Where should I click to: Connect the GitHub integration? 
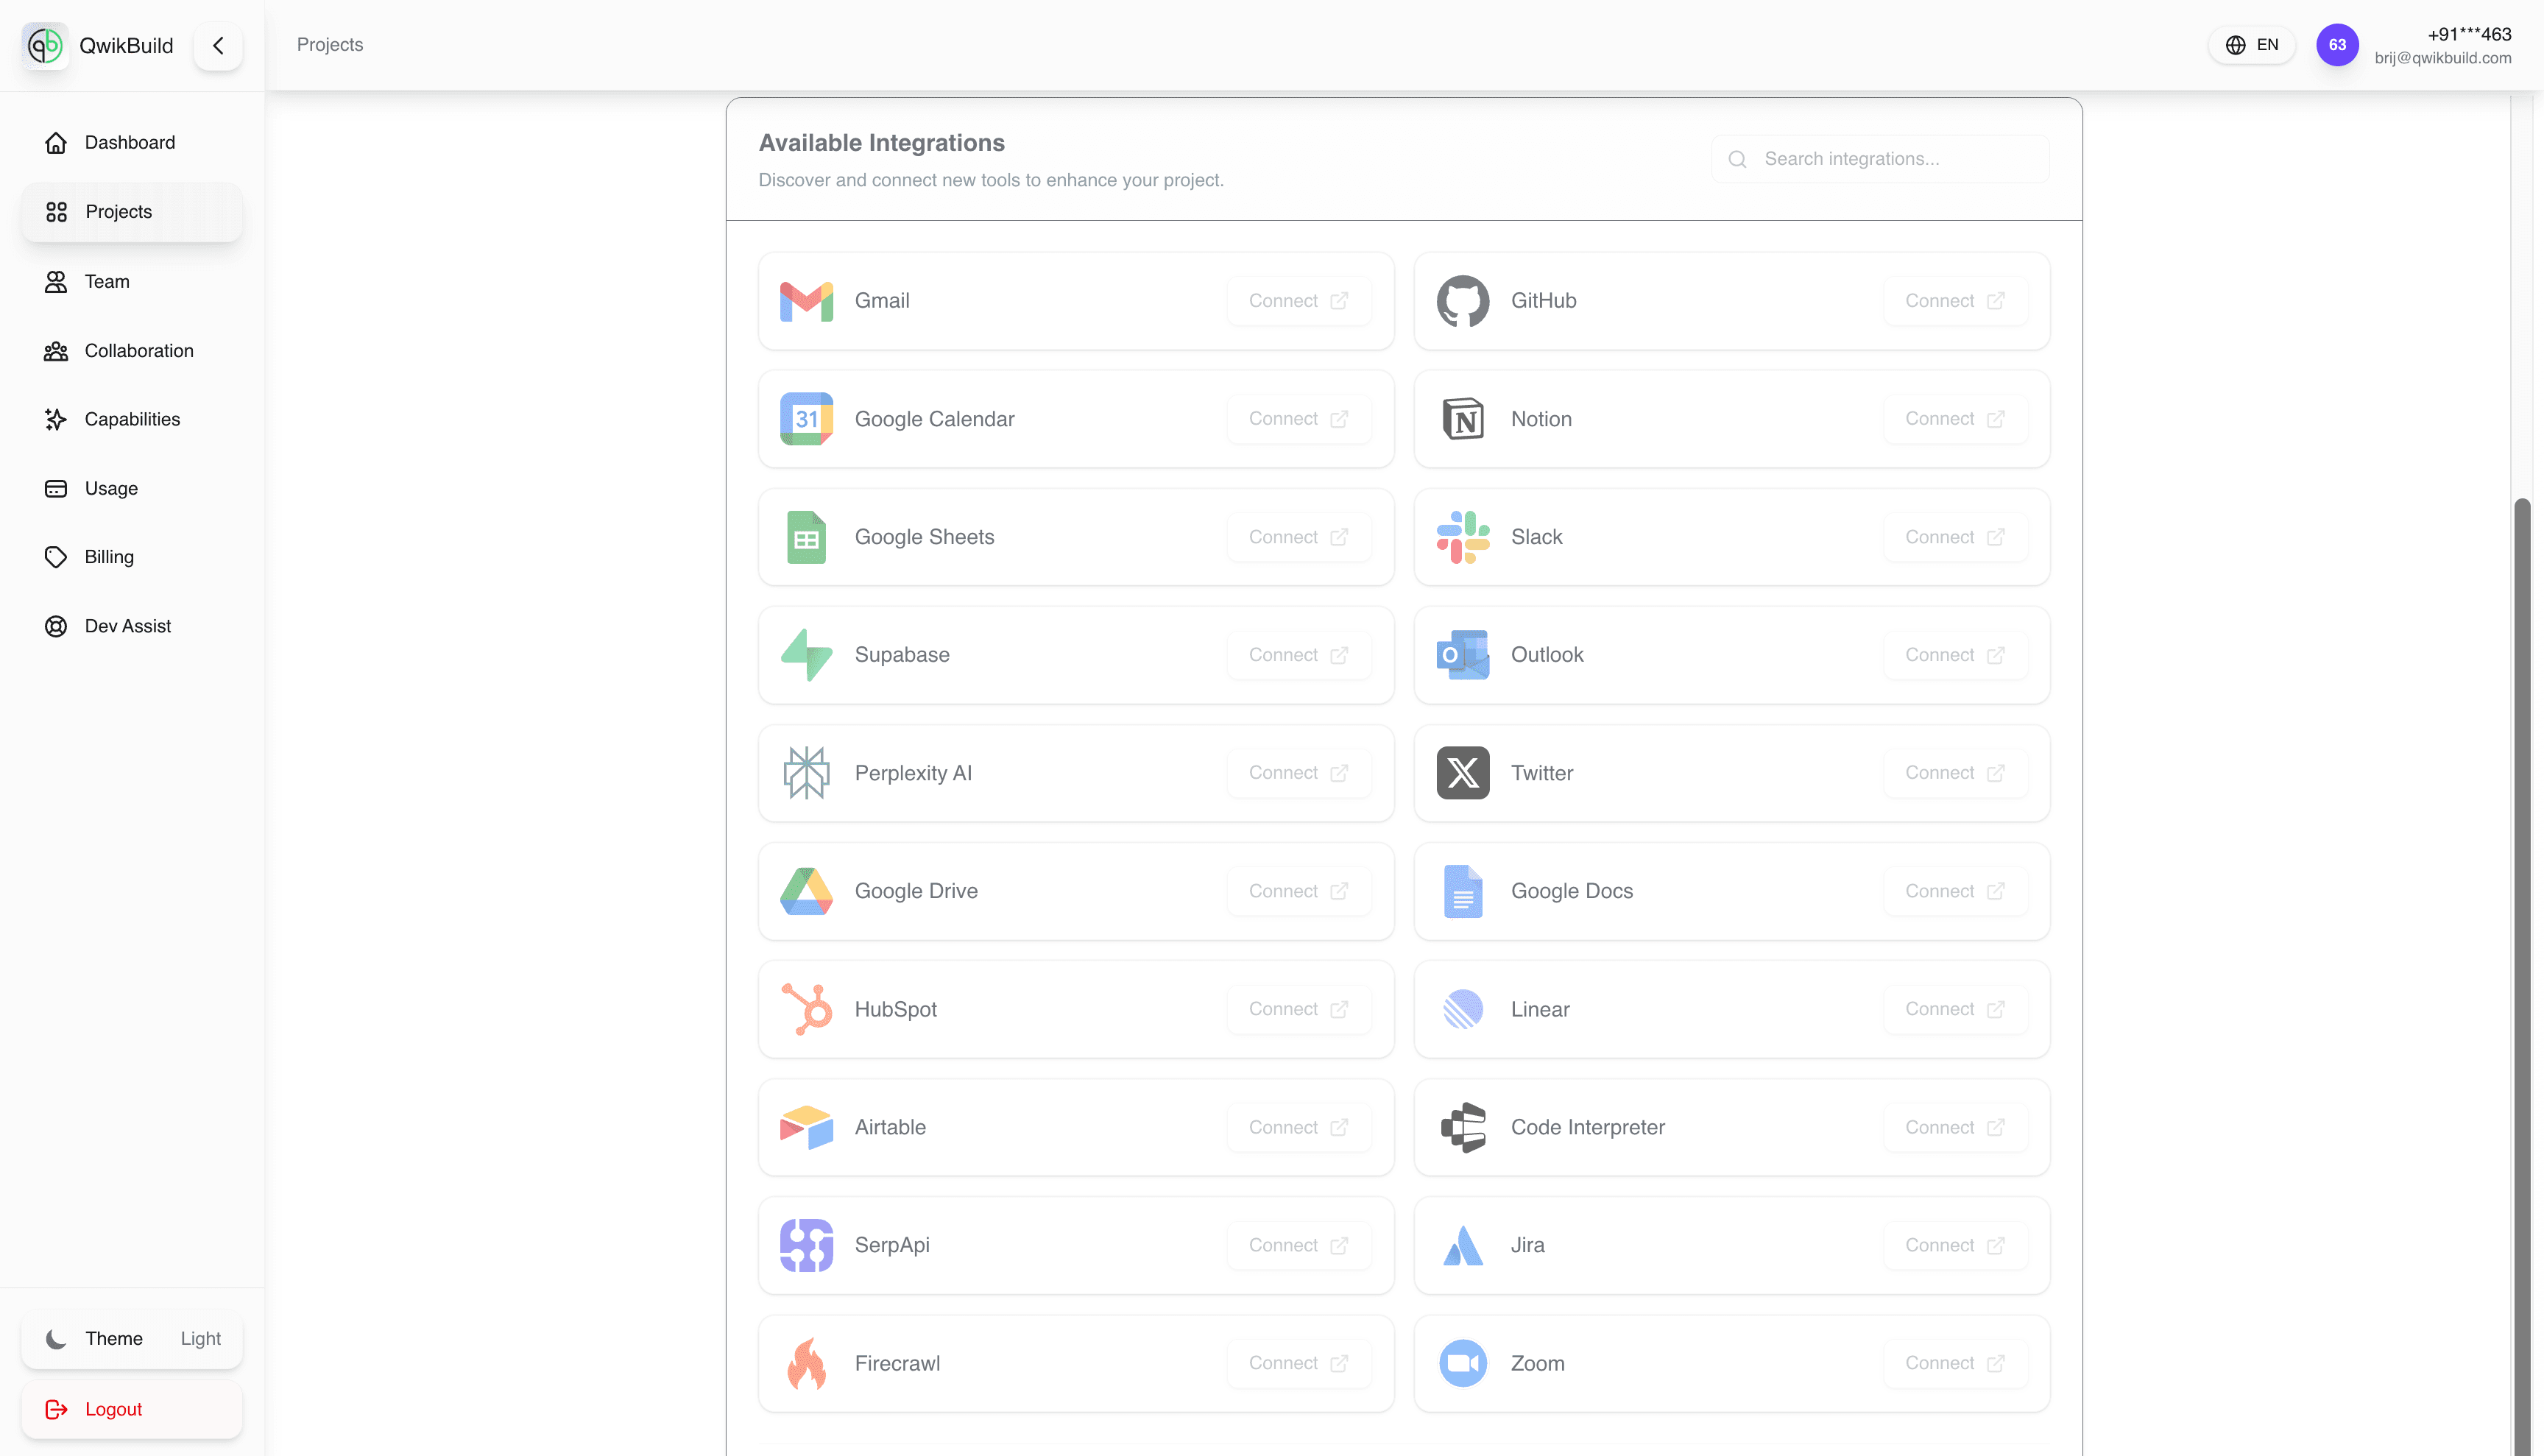[x=1955, y=301]
